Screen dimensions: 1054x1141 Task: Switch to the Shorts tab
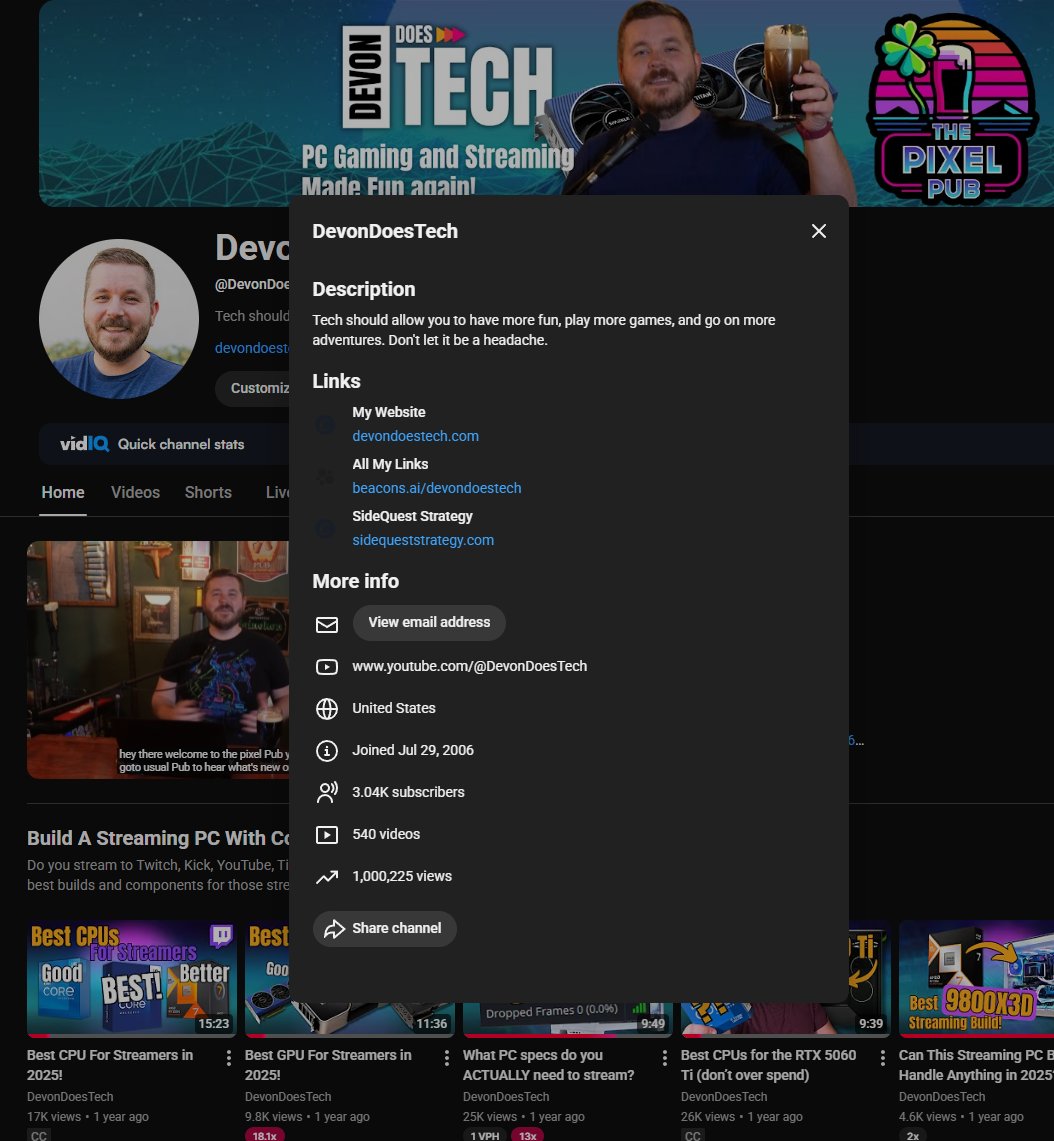208,493
